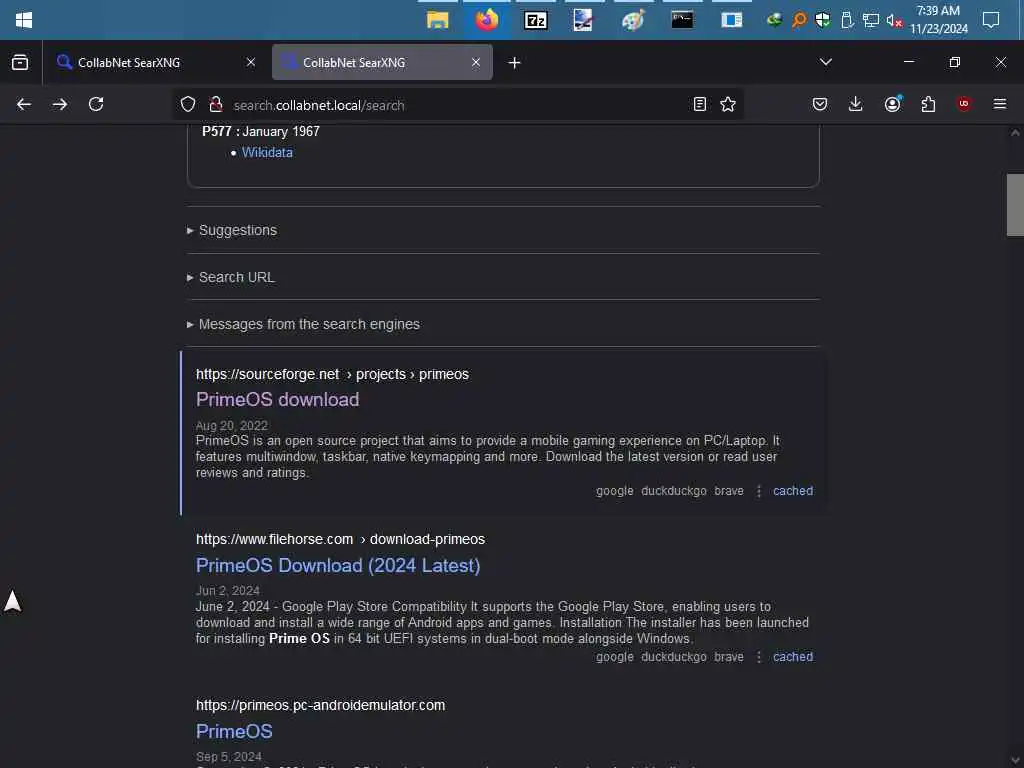Click the scrollbar down arrow
This screenshot has width=1024, height=768.
[1015, 761]
